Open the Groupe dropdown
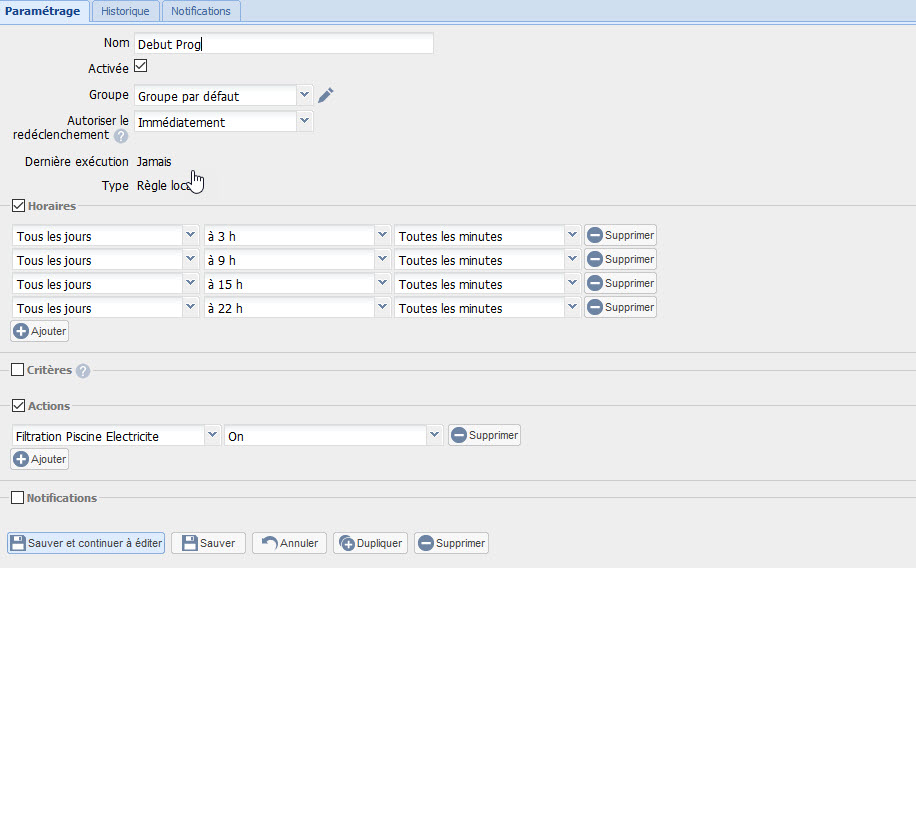The height and width of the screenshot is (820, 916). pyautogui.click(x=304, y=96)
